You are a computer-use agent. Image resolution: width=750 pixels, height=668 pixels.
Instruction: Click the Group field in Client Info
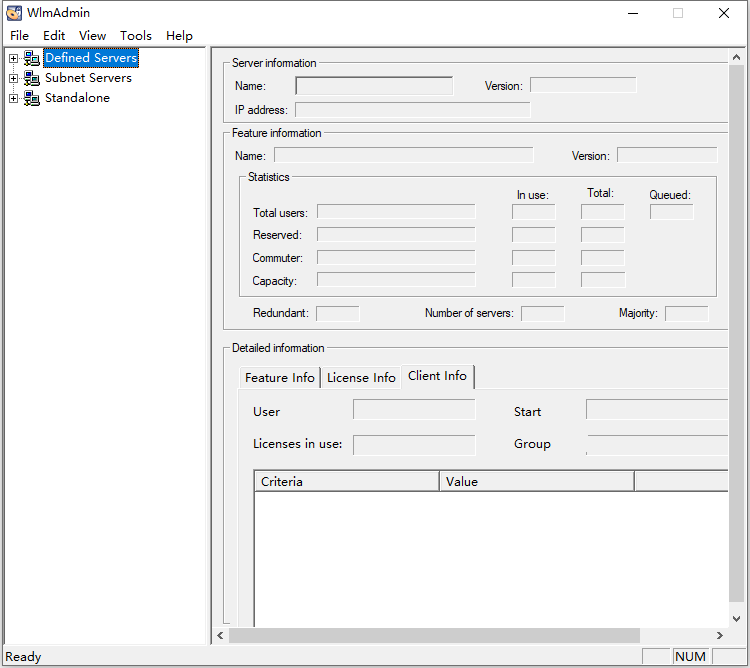click(x=657, y=445)
